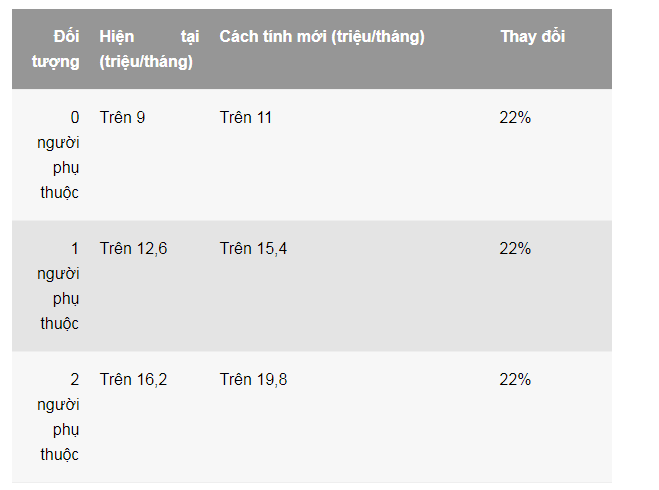Screen dimensions: 659x490
Task: Click the "2 người phụ thuộc" cell
Action: point(59,417)
